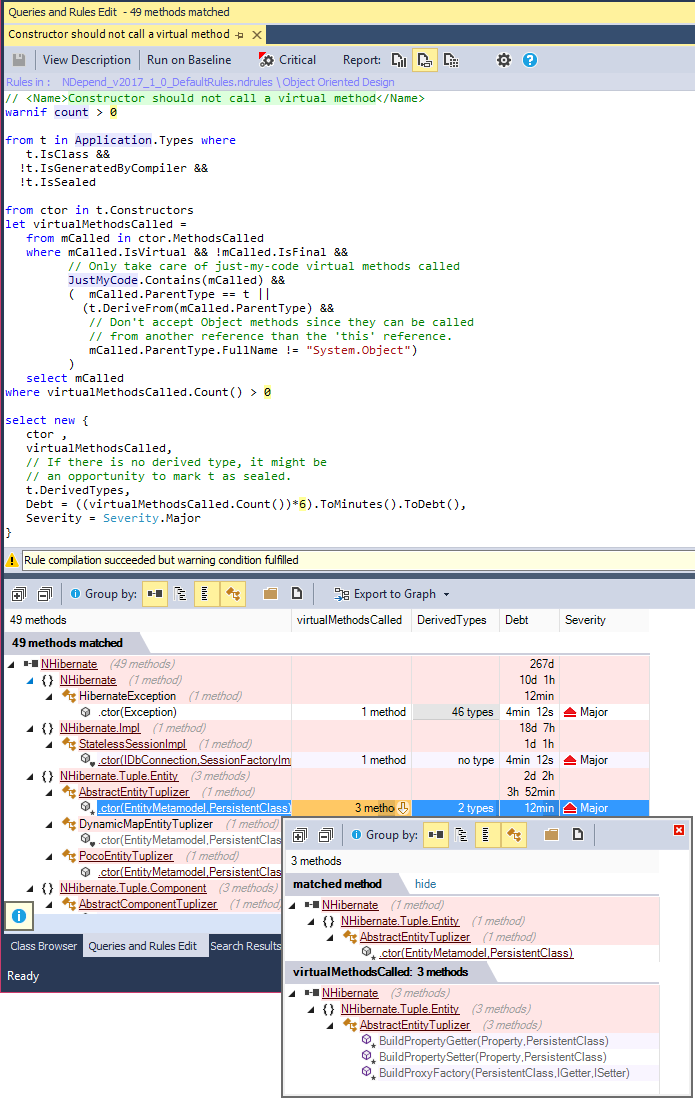
Task: Switch to the Search Results tab
Action: (x=245, y=946)
